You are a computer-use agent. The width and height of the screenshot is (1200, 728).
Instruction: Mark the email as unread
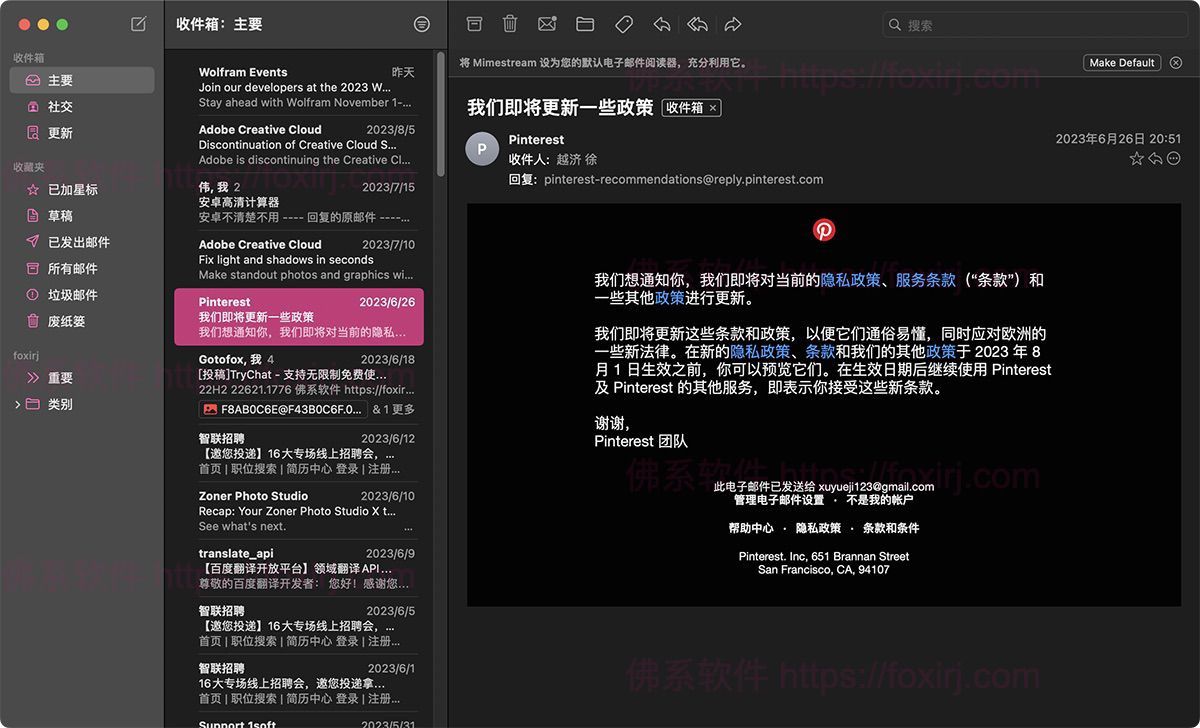point(546,23)
